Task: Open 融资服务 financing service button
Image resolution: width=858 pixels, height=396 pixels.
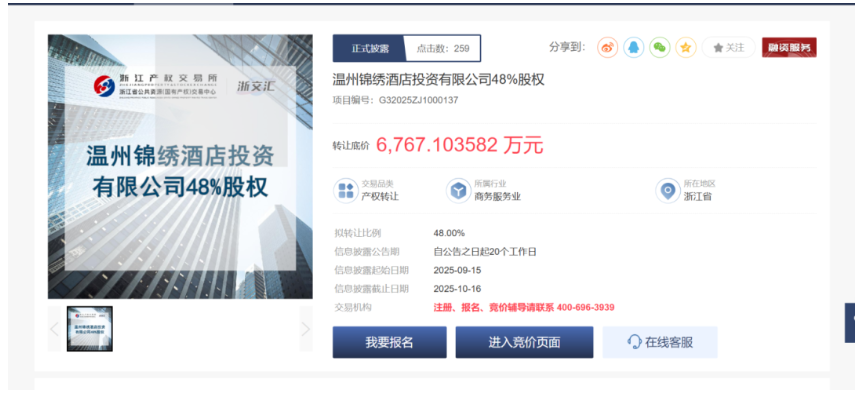Action: click(789, 48)
